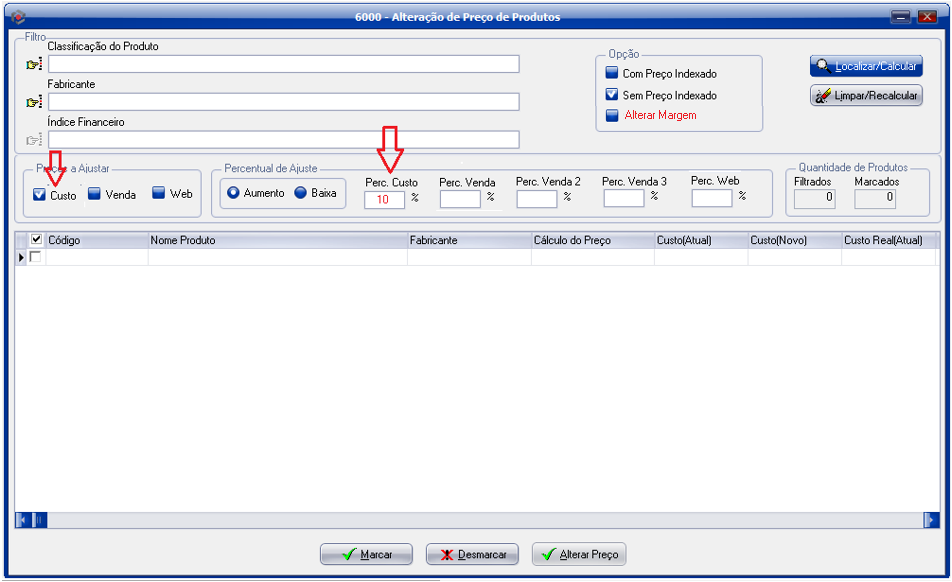Select the Aumento radio button
This screenshot has width=952, height=582.
tap(233, 193)
